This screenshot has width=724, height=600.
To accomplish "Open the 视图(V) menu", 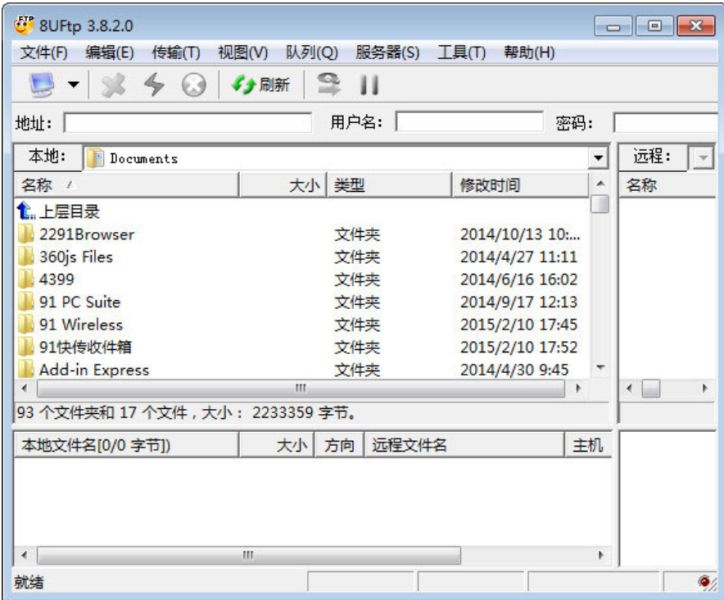I will pyautogui.click(x=243, y=52).
